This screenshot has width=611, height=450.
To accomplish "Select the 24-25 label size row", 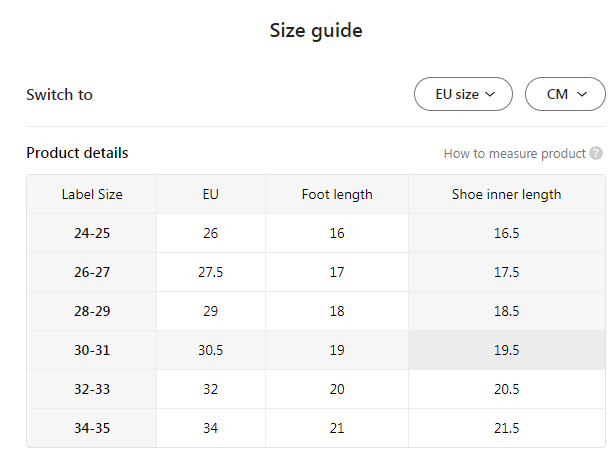I will click(x=92, y=233).
